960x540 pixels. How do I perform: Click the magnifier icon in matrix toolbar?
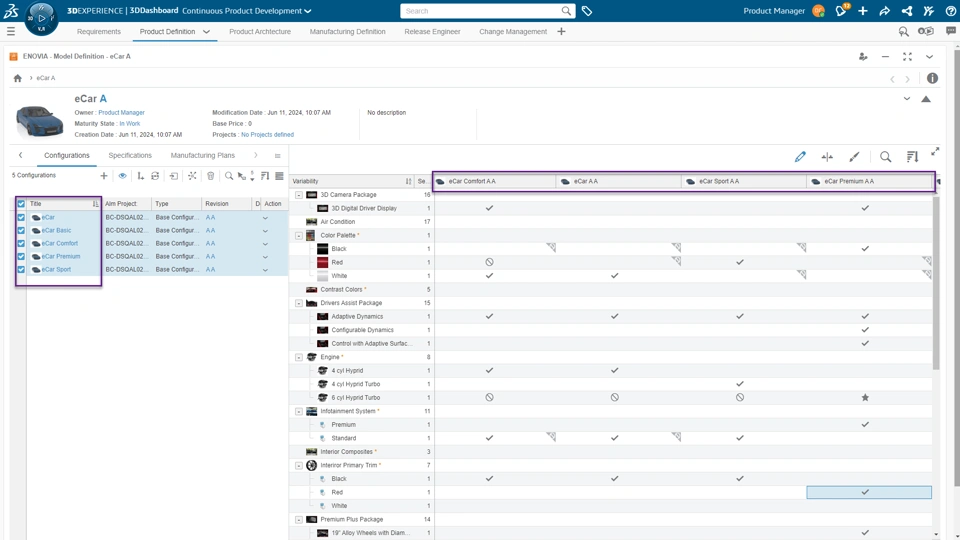tap(885, 157)
